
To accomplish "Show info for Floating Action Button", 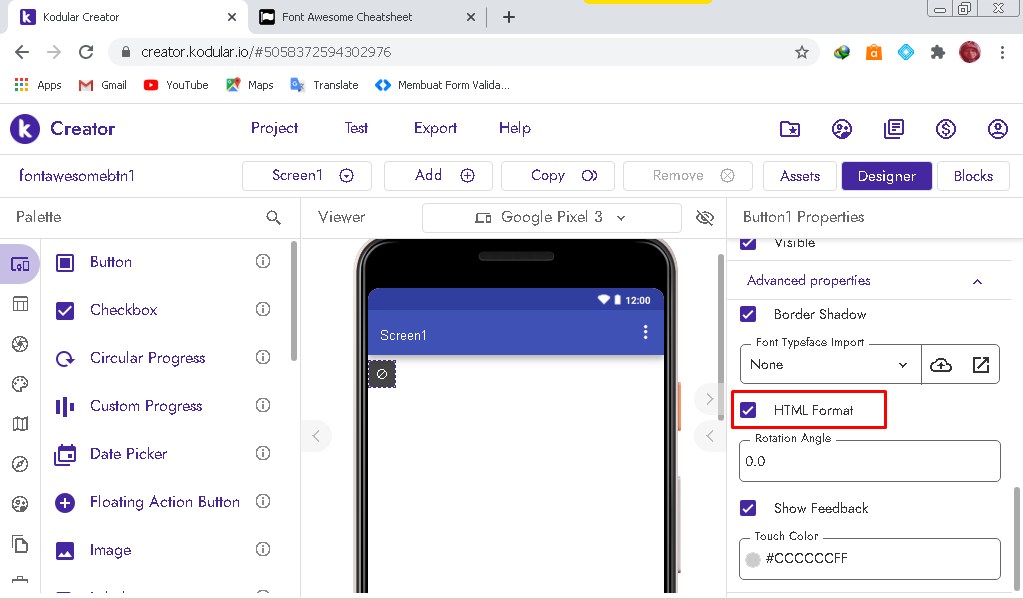I will pyautogui.click(x=263, y=501).
